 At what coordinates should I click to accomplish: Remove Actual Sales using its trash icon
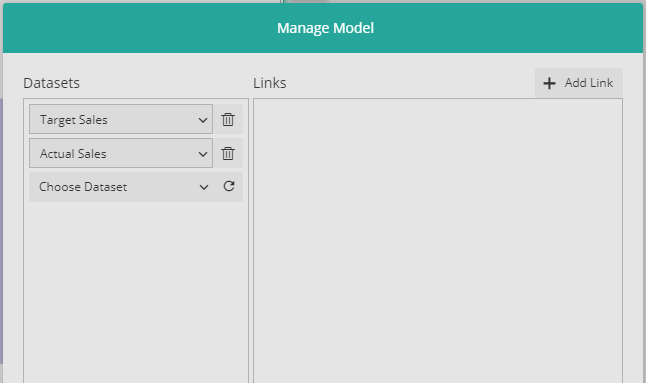(228, 154)
